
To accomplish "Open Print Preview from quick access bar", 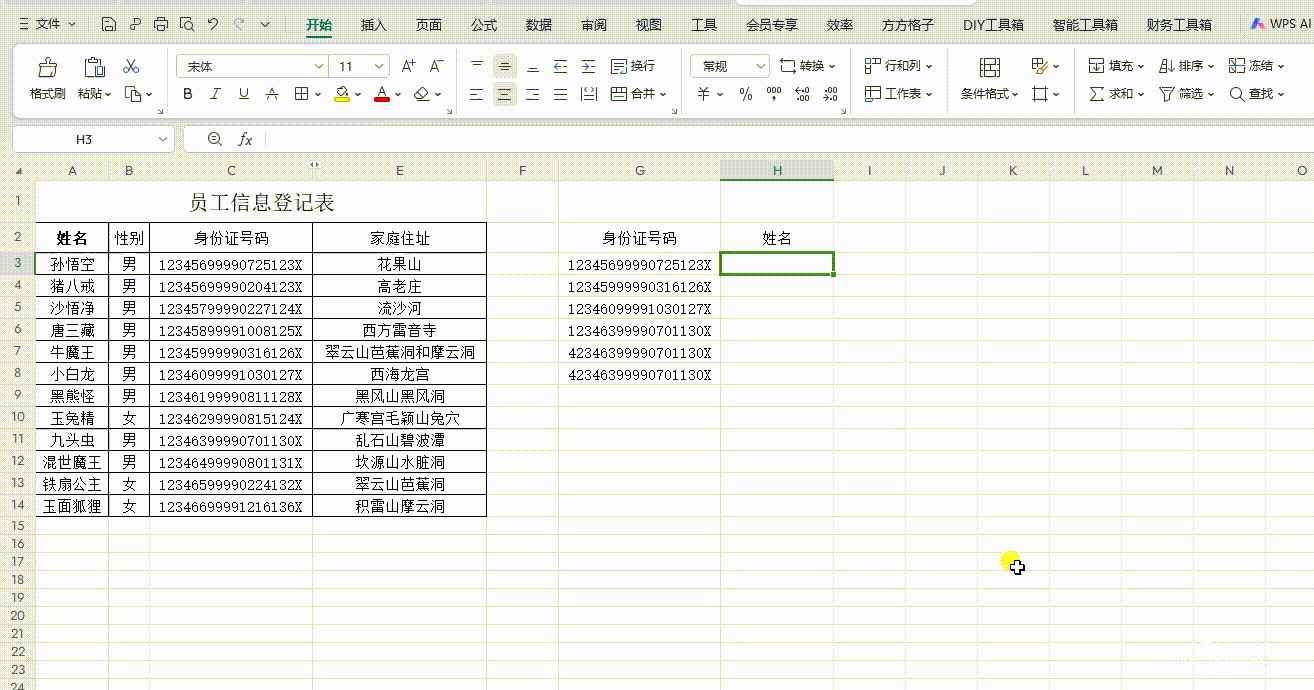I will click(x=187, y=24).
